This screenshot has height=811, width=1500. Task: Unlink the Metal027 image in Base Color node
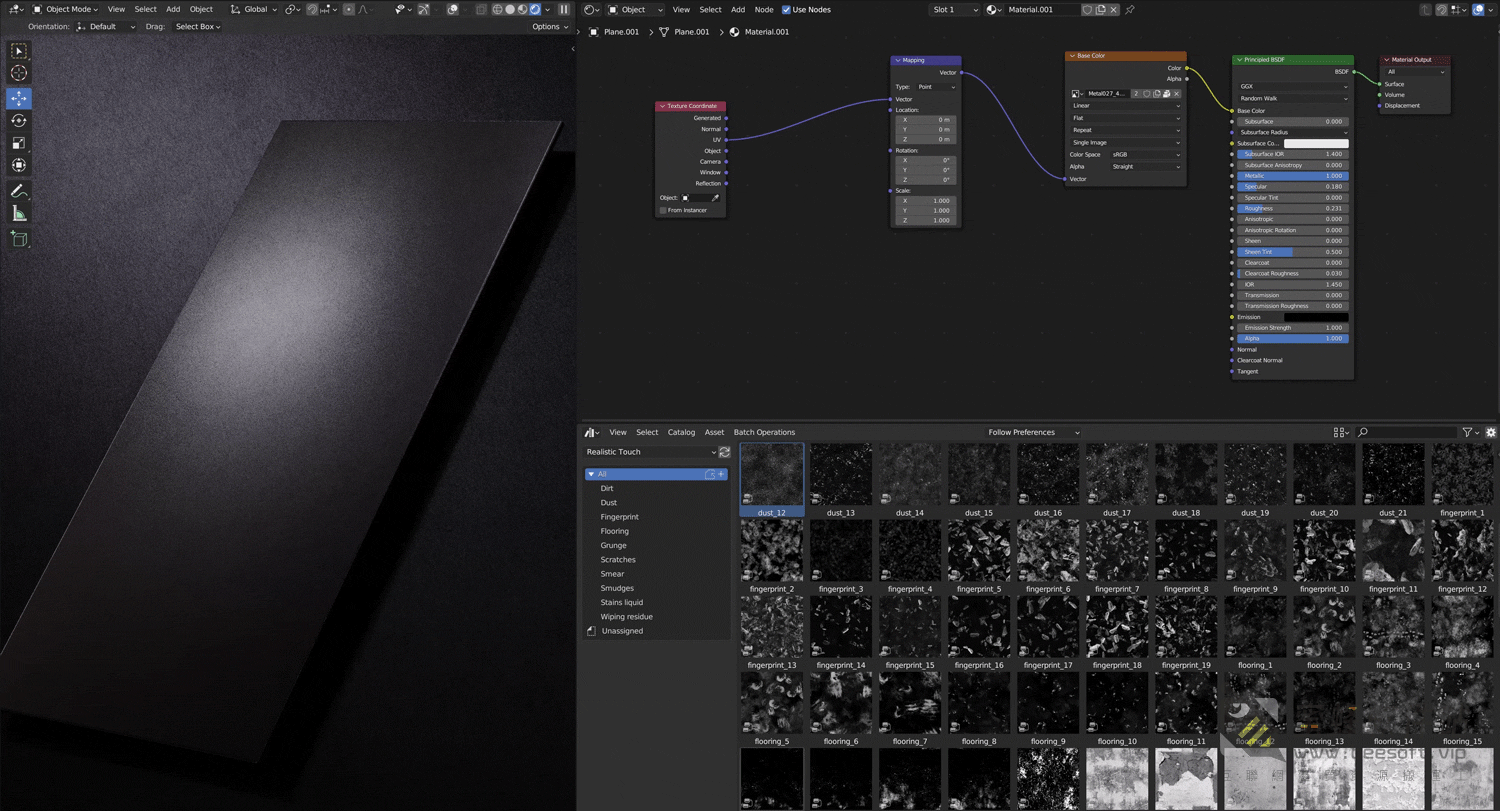pyautogui.click(x=1176, y=94)
